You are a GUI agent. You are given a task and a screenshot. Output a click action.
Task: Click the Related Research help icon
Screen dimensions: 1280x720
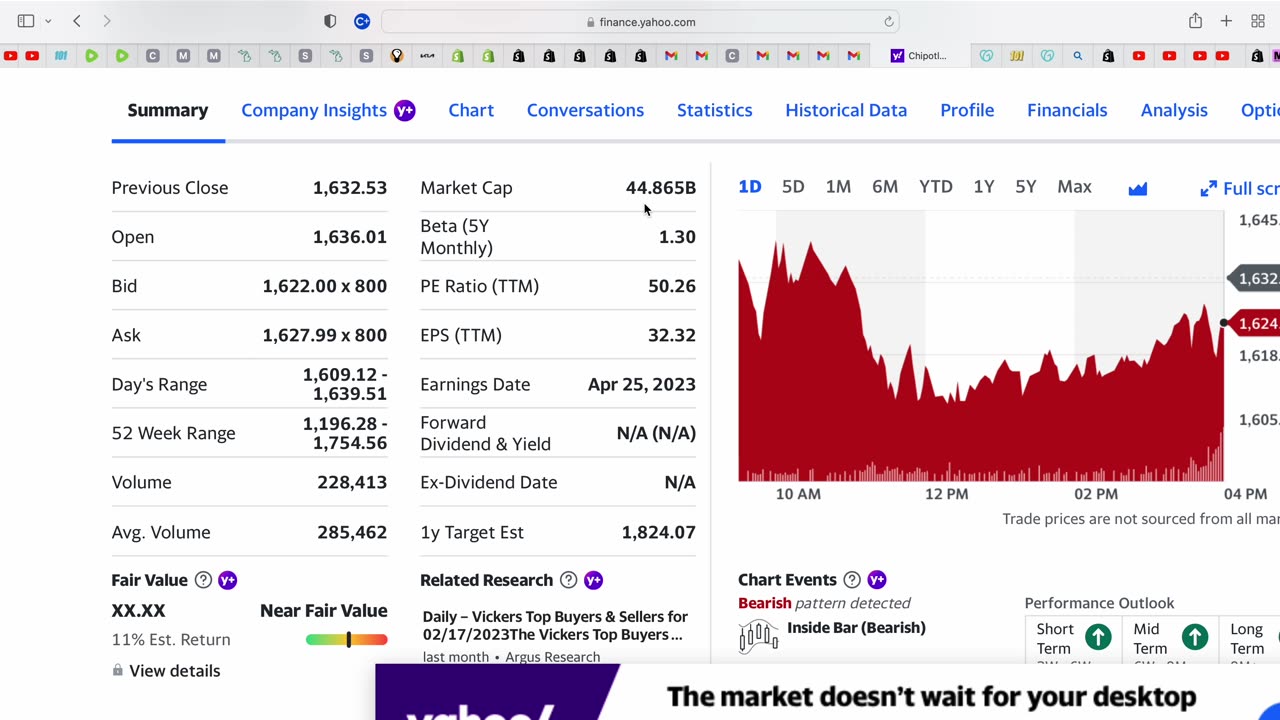[x=568, y=580]
